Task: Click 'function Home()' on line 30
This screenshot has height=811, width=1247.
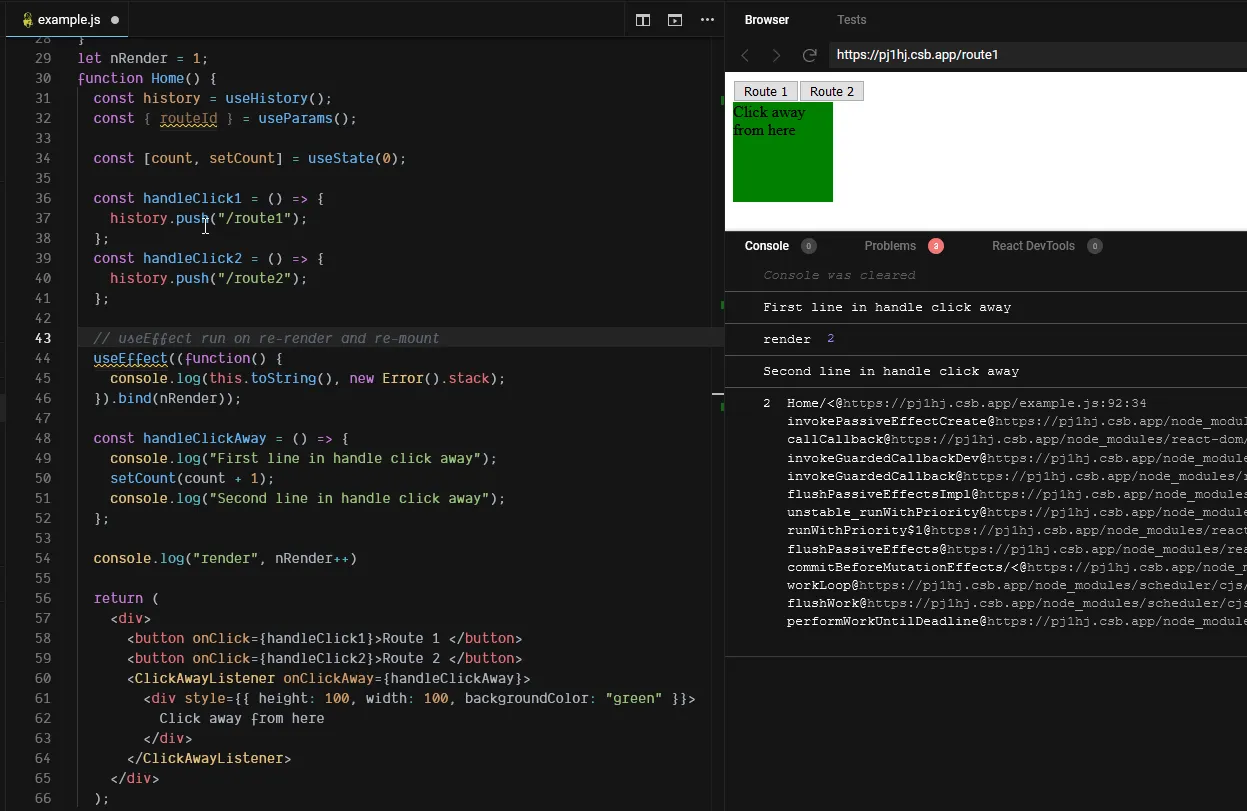Action: tap(139, 78)
